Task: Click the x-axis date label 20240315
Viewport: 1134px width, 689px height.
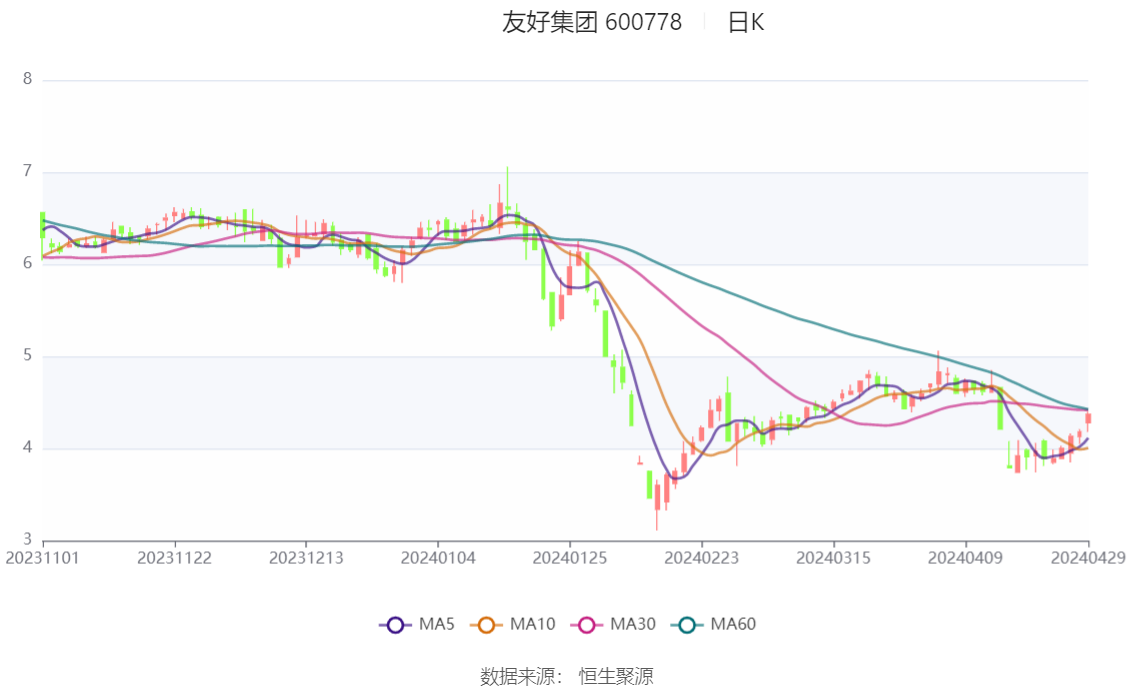Action: pyautogui.click(x=833, y=558)
